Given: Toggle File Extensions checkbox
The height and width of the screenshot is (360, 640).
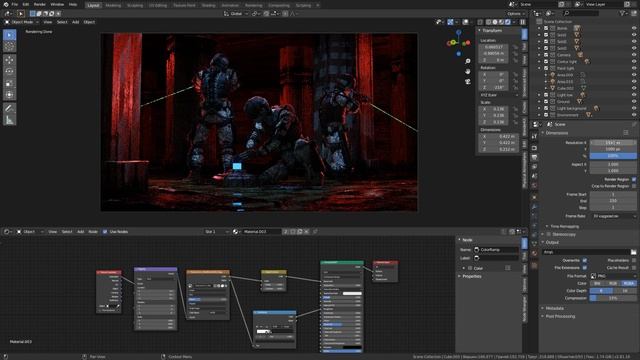Looking at the screenshot, I should pos(584,267).
